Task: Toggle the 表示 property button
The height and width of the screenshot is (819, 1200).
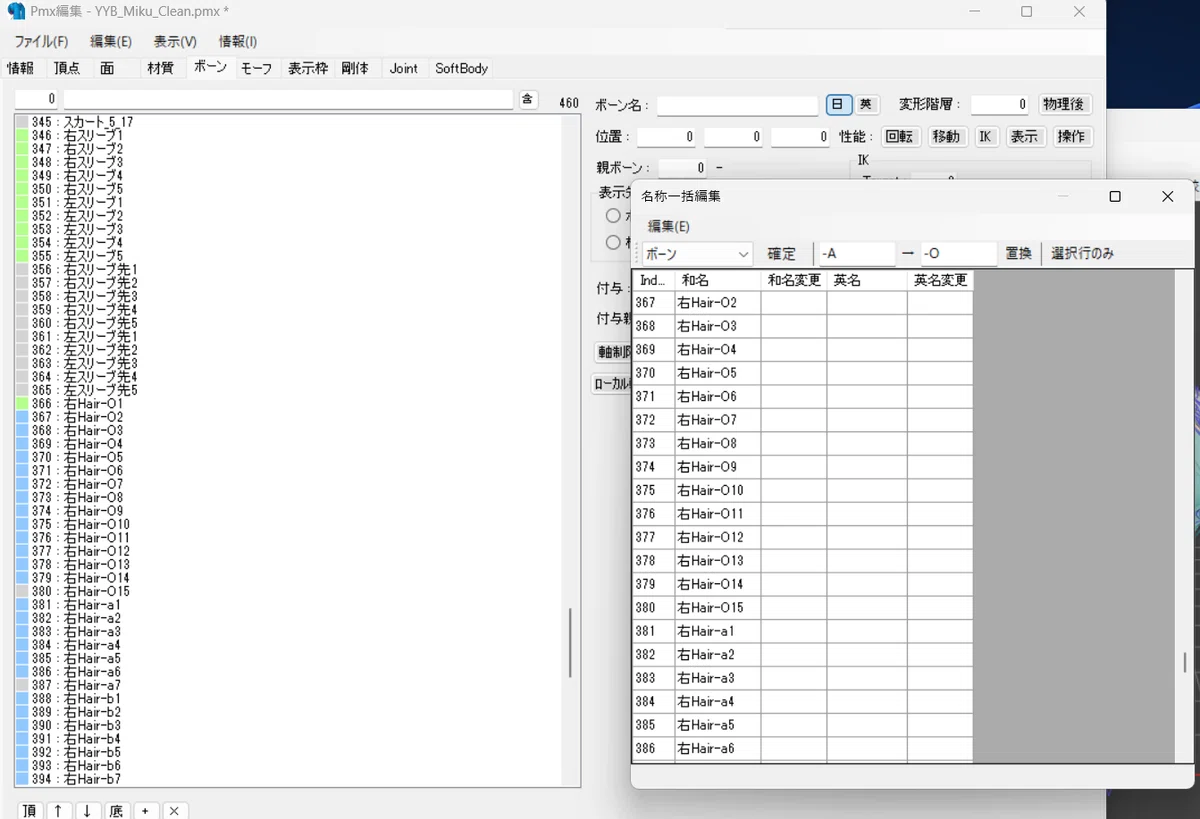Action: click(x=1024, y=136)
